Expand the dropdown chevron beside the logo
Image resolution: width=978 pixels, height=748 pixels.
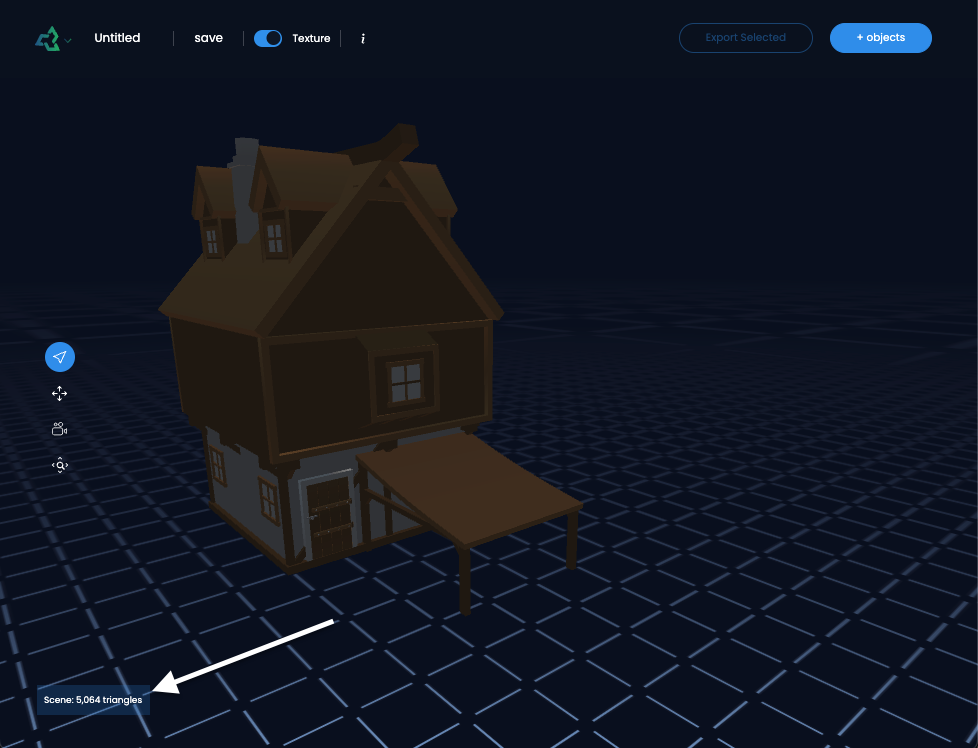tap(68, 41)
